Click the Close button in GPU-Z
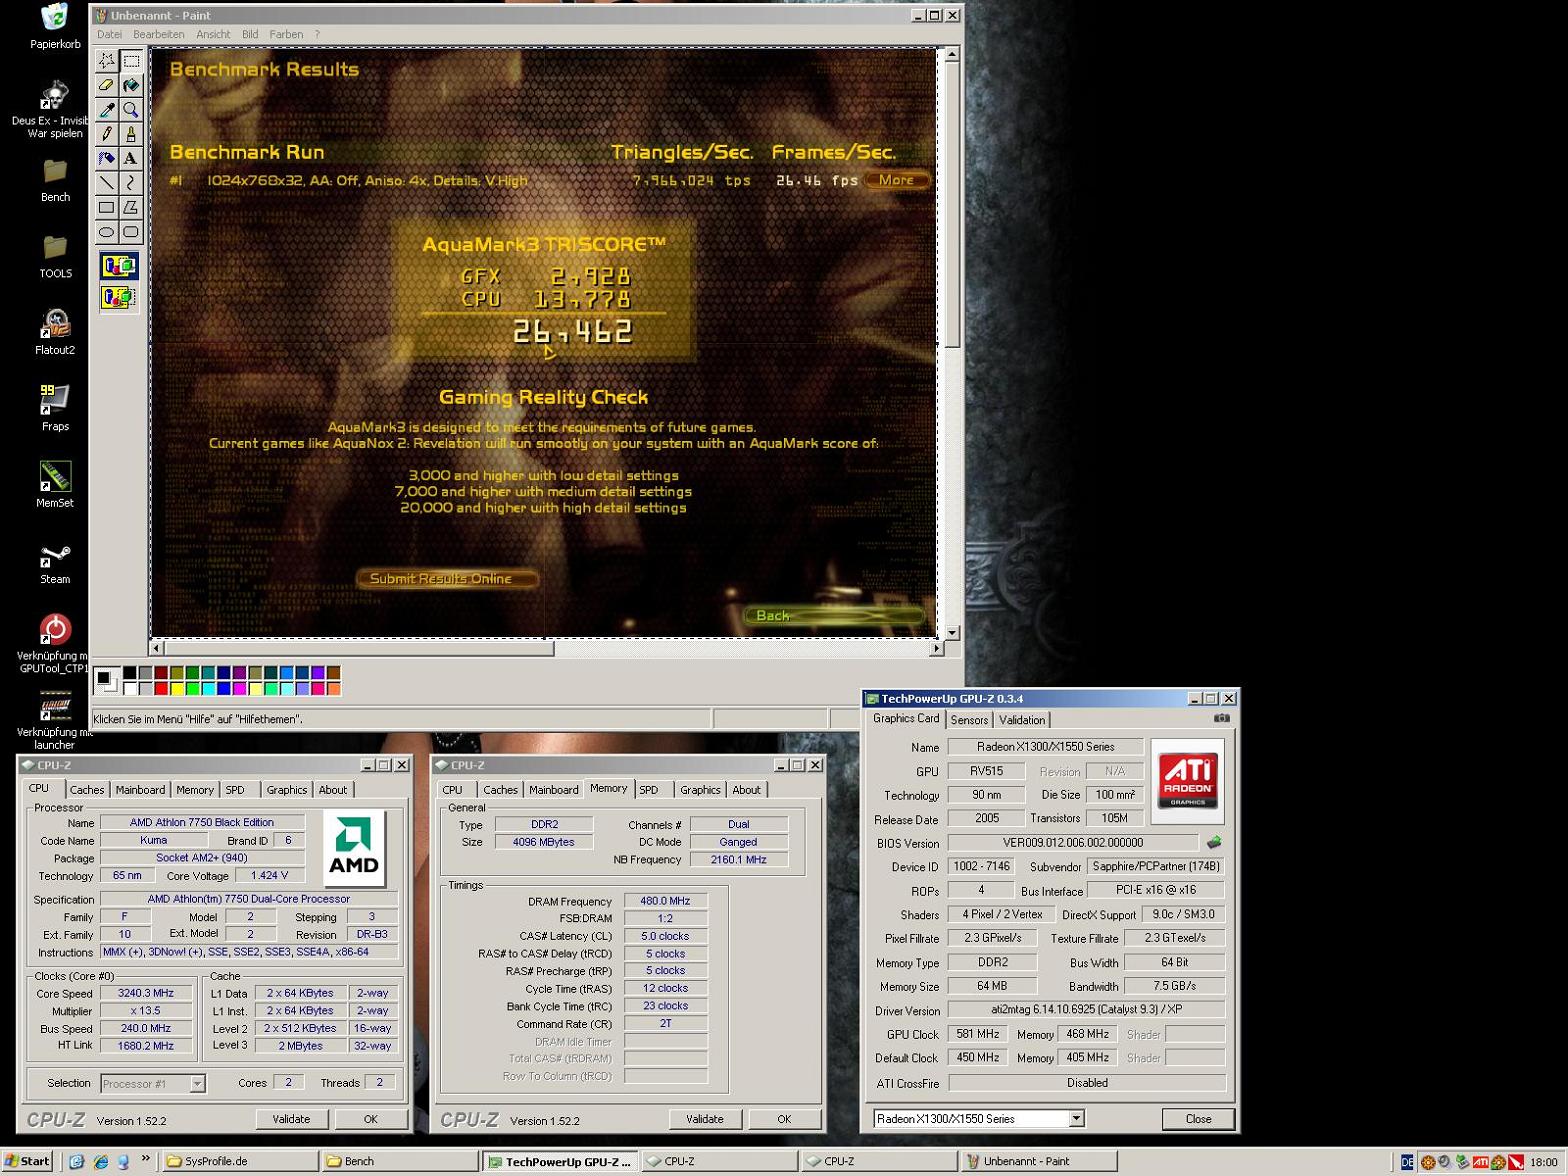1568x1176 pixels. (x=1198, y=1119)
